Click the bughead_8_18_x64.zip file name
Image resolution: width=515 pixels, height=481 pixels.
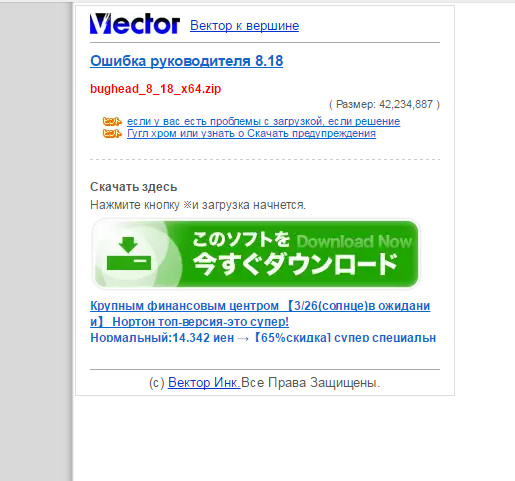[155, 89]
